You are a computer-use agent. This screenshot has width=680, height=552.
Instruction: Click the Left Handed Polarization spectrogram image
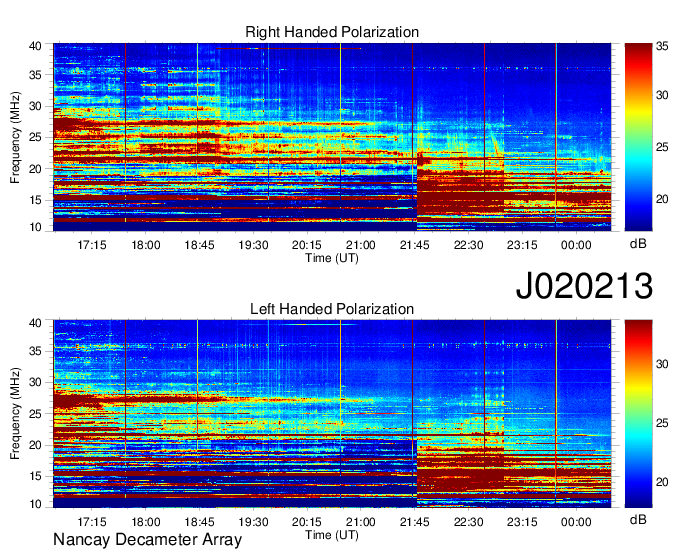click(332, 414)
